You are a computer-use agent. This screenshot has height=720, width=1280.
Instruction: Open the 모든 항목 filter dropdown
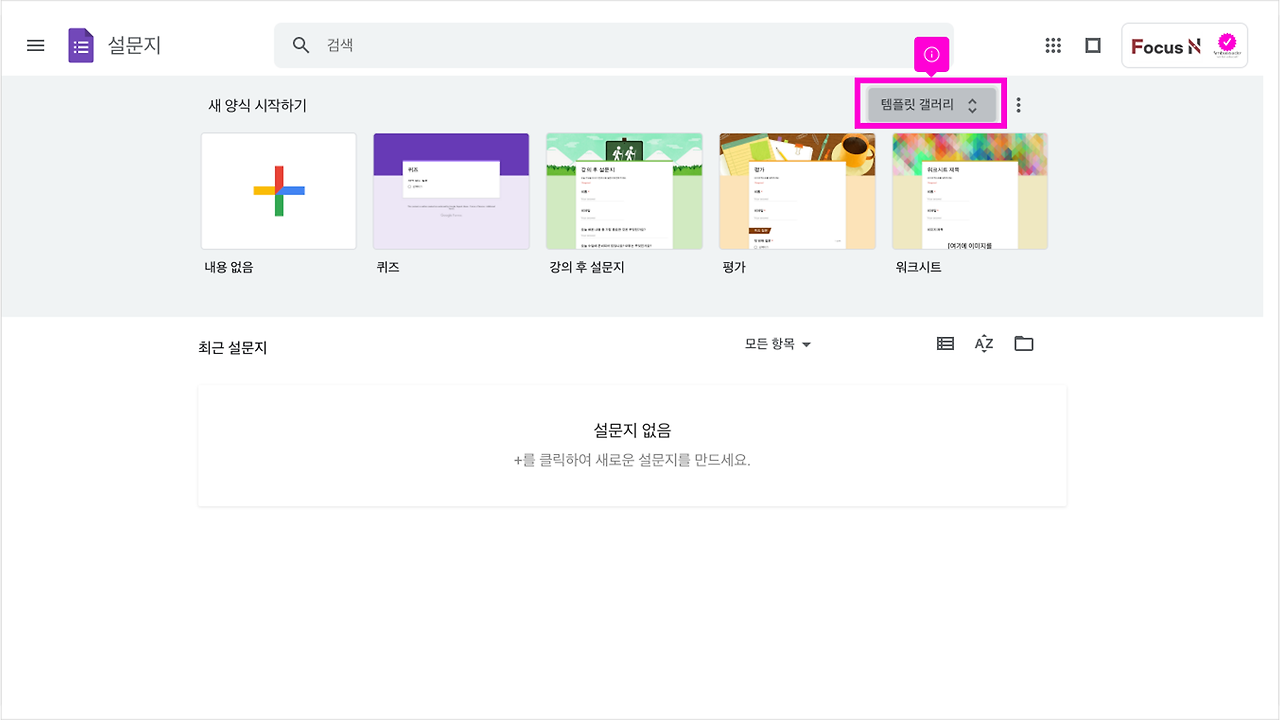[778, 344]
